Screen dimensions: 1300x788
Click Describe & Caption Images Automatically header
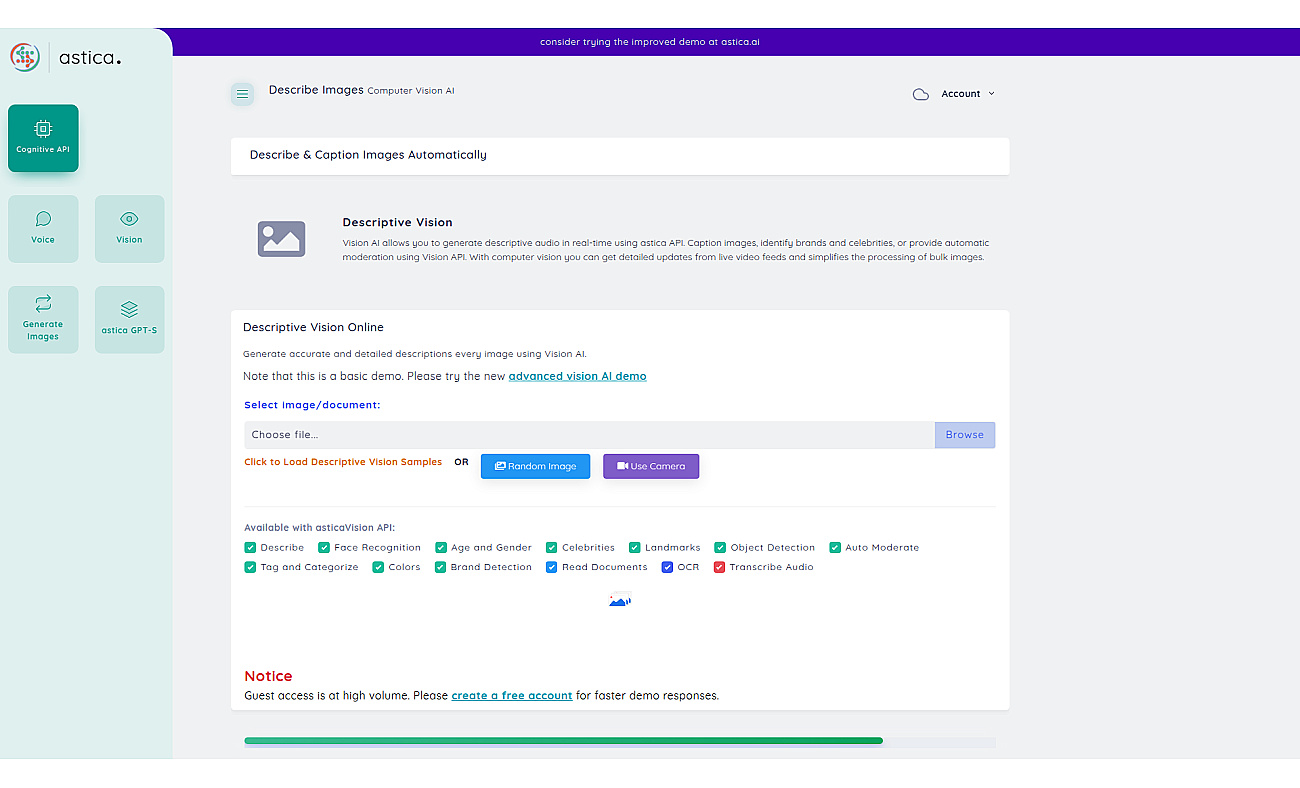tap(369, 155)
